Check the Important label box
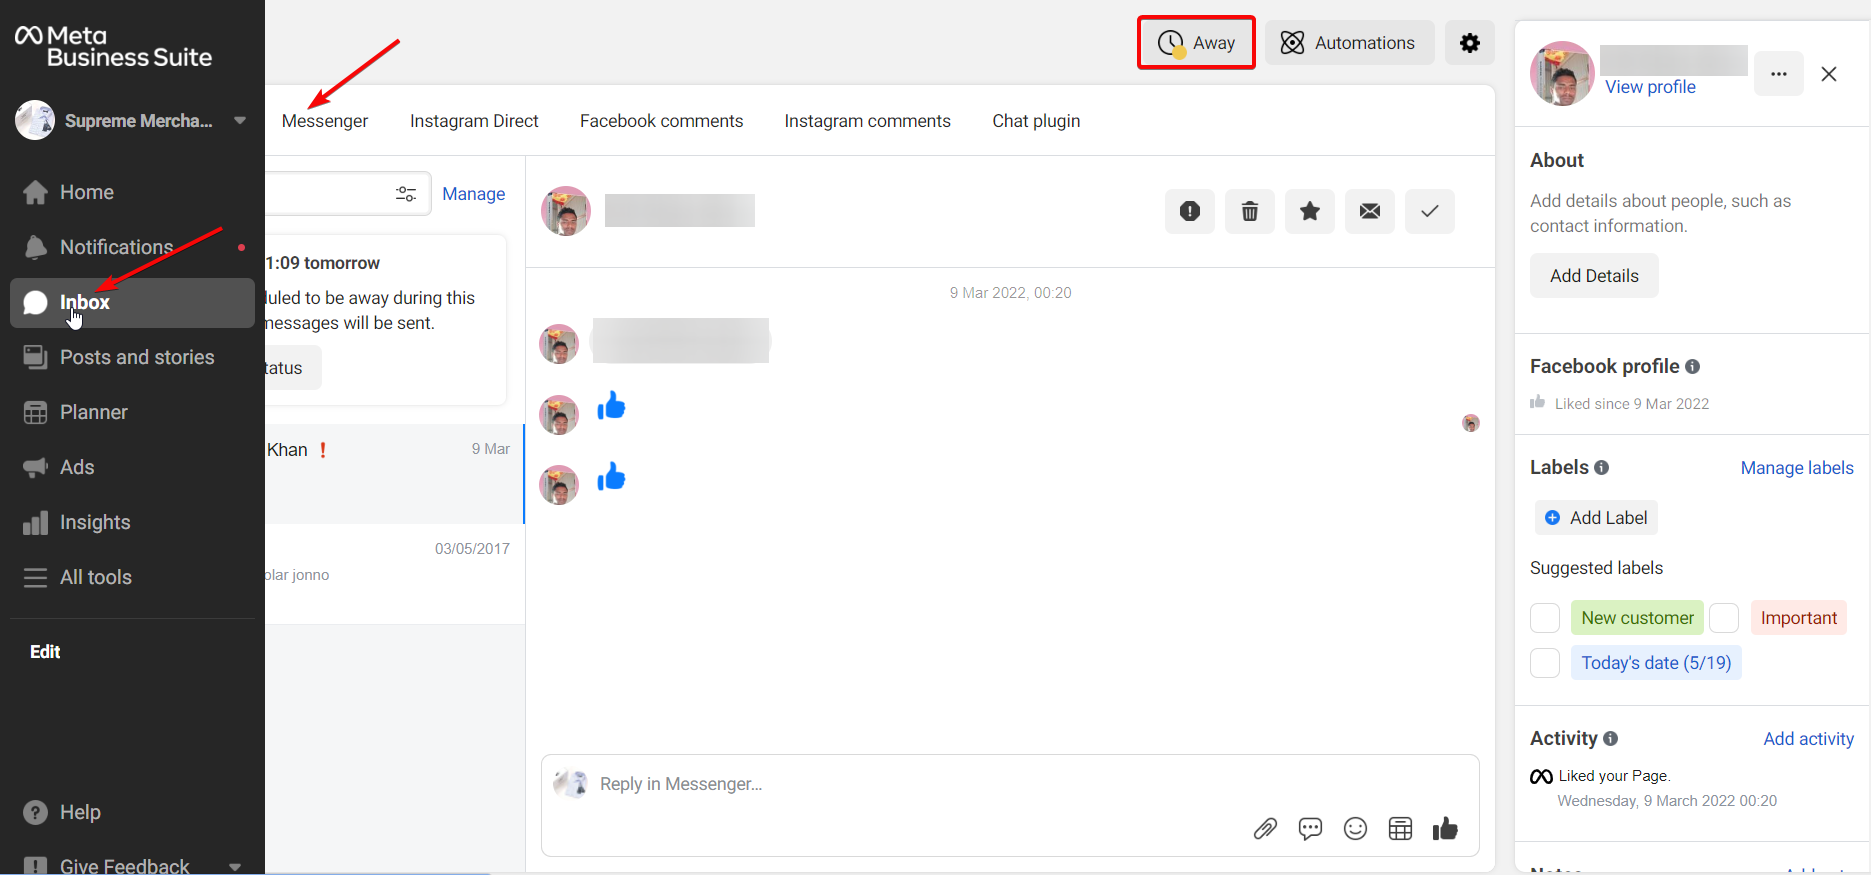Screen dimensions: 1871x875 [x=1724, y=618]
